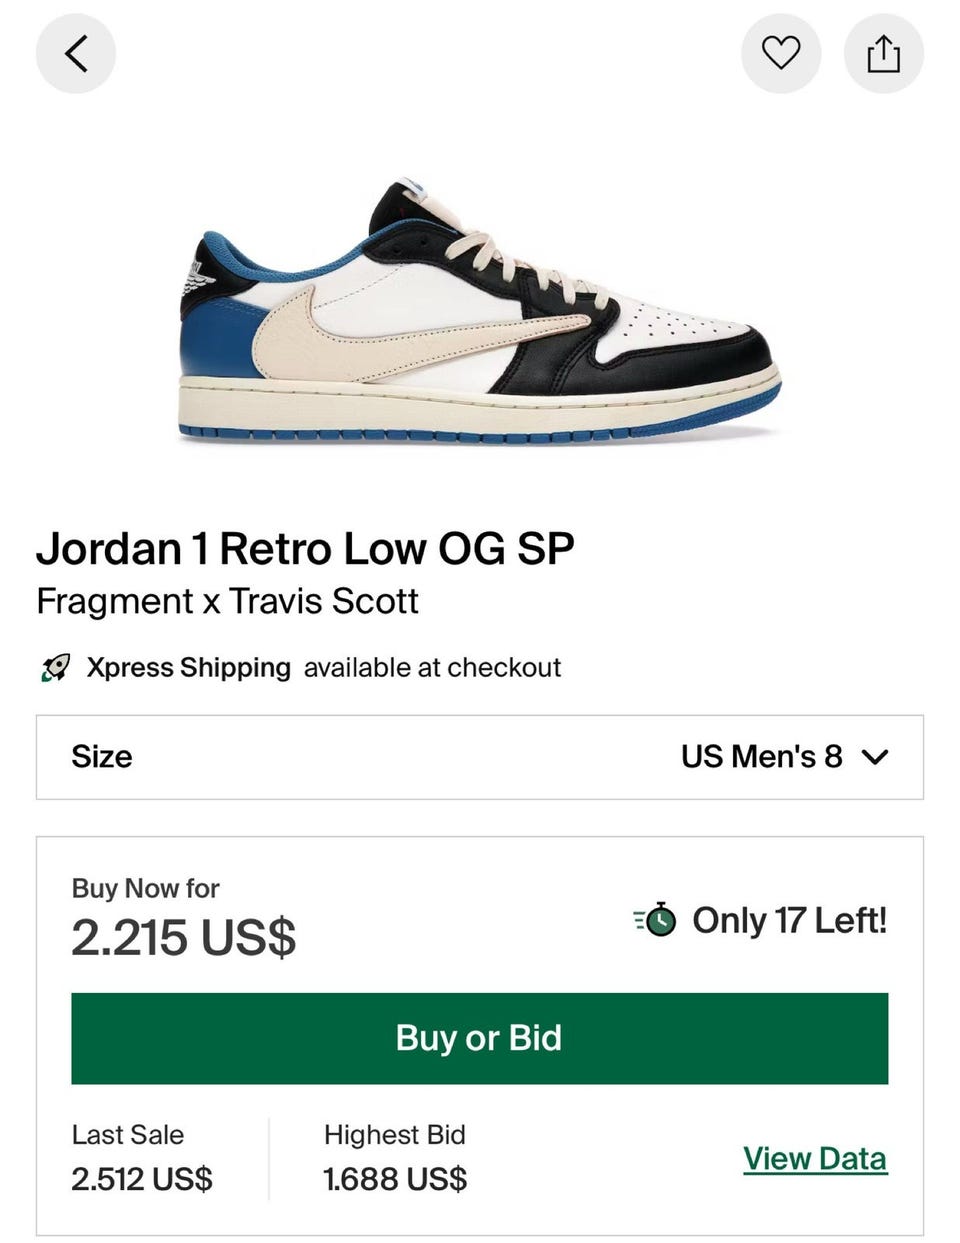Screen dimensions: 960x1243
Task: Click the 2.215 US$ Buy Now price
Action: 183,938
